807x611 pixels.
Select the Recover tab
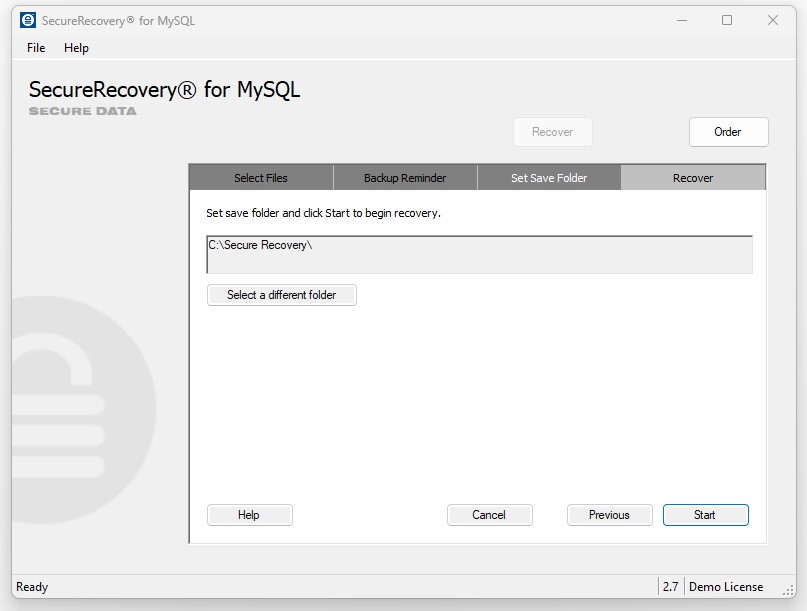691,177
